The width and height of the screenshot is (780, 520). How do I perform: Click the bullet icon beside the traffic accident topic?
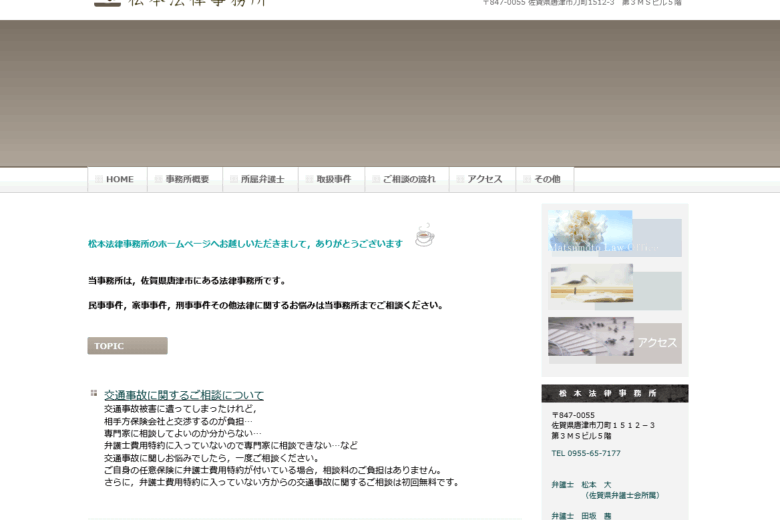click(94, 393)
